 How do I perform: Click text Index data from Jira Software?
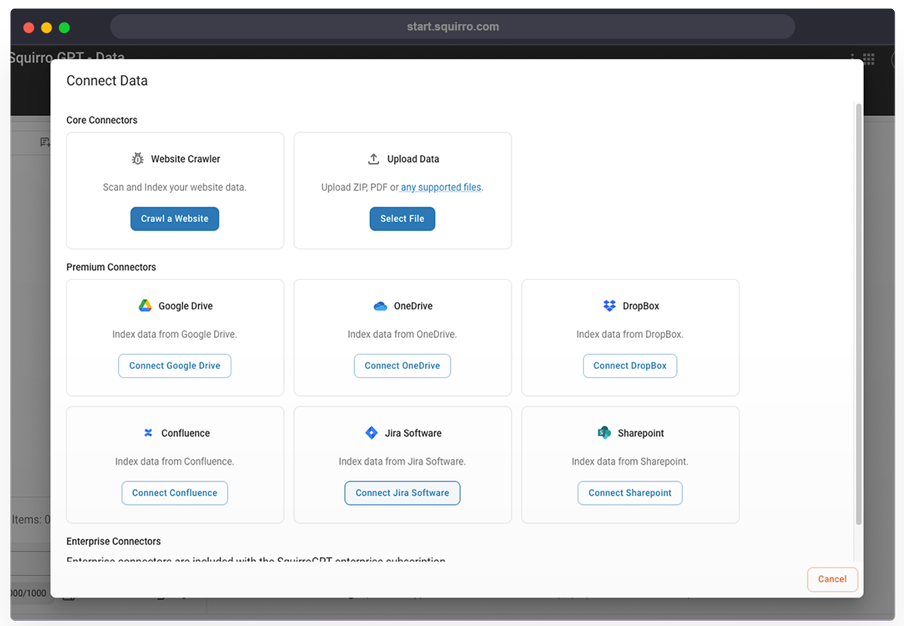(x=402, y=462)
